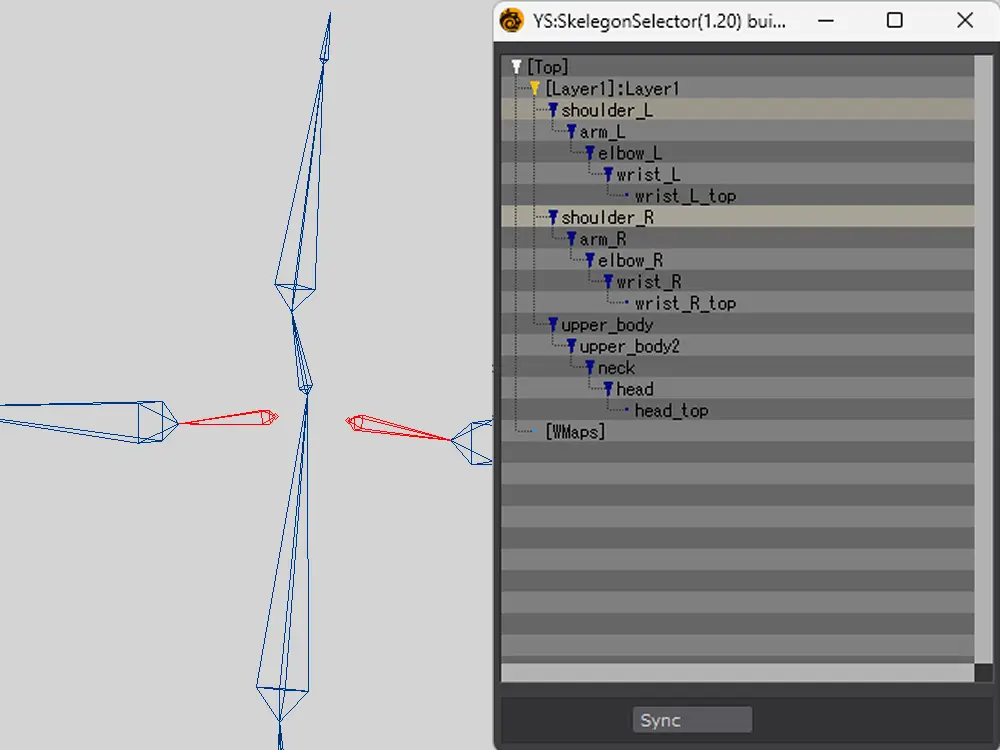This screenshot has width=1000, height=750.
Task: Click the yellow bone icon next to Layer1
Action: pos(535,89)
